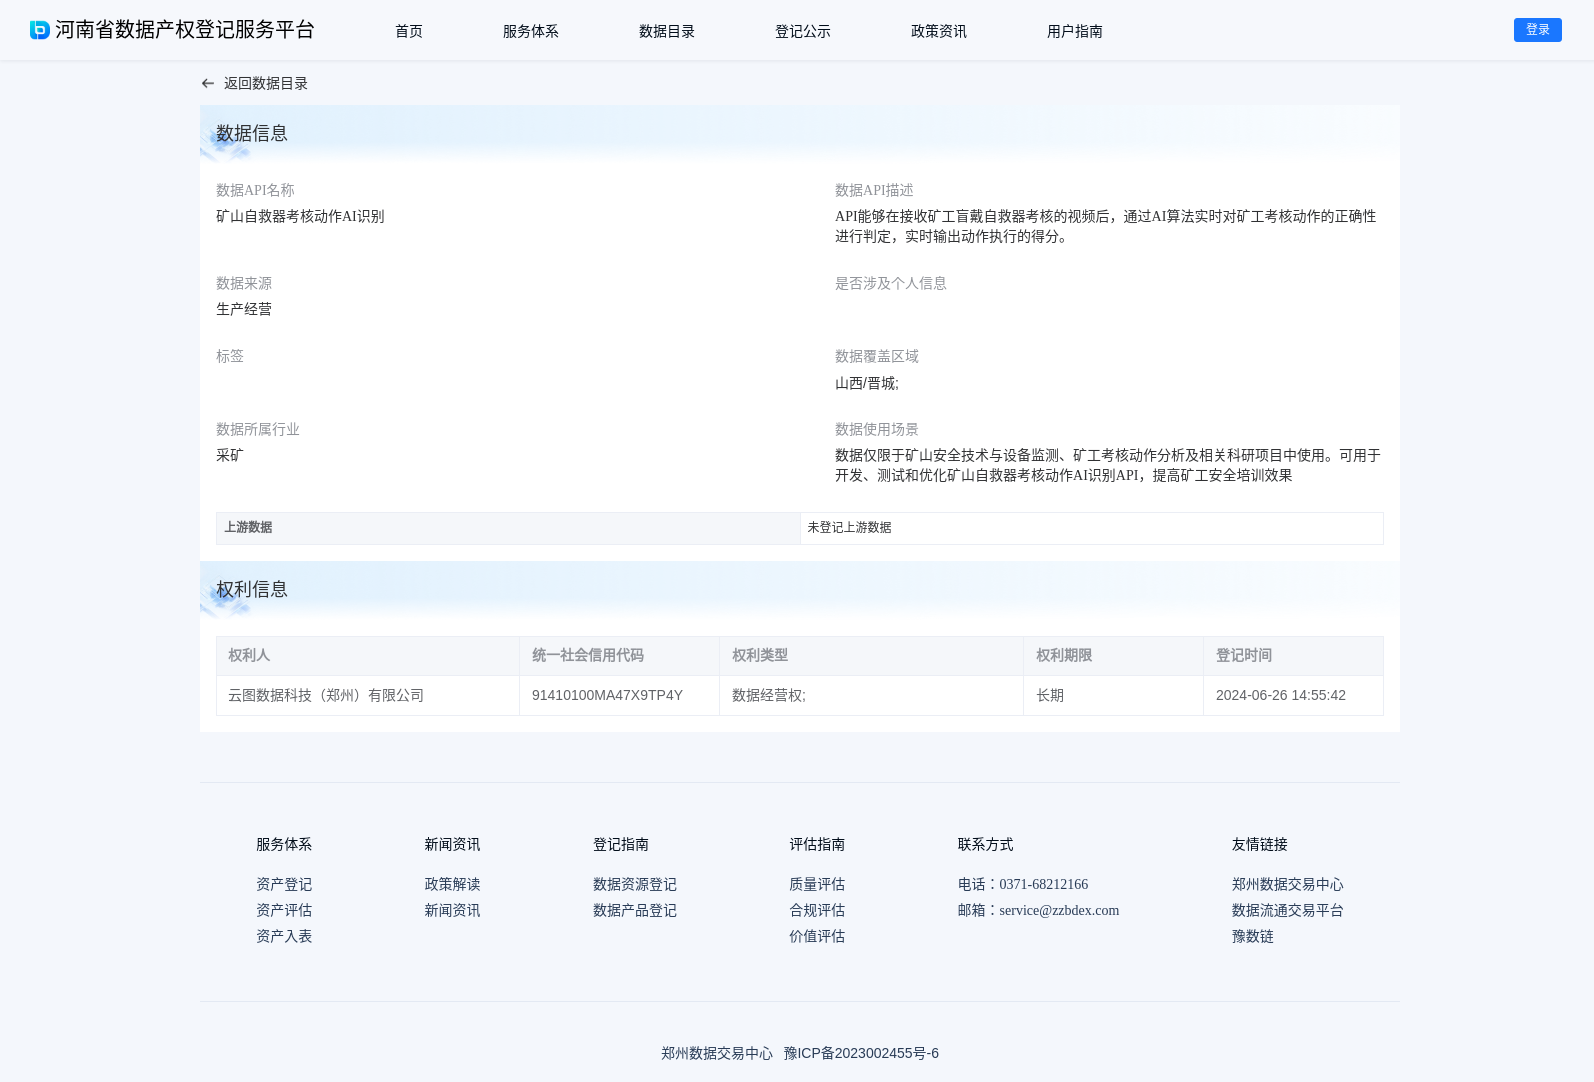
Task: Click the 数据所属行业 label
Action: point(258,429)
